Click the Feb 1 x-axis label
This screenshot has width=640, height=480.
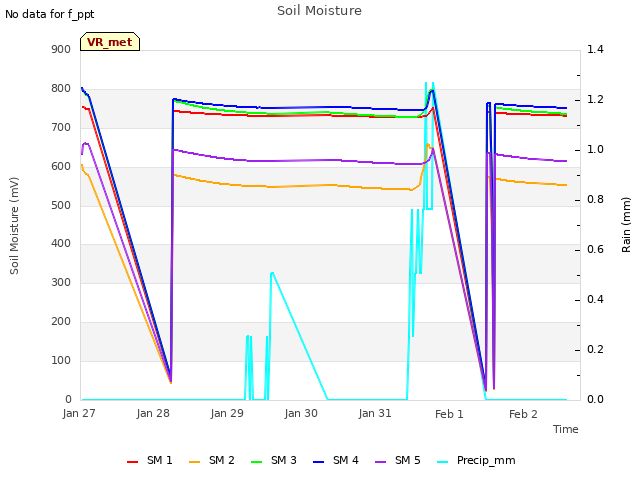[x=449, y=414]
